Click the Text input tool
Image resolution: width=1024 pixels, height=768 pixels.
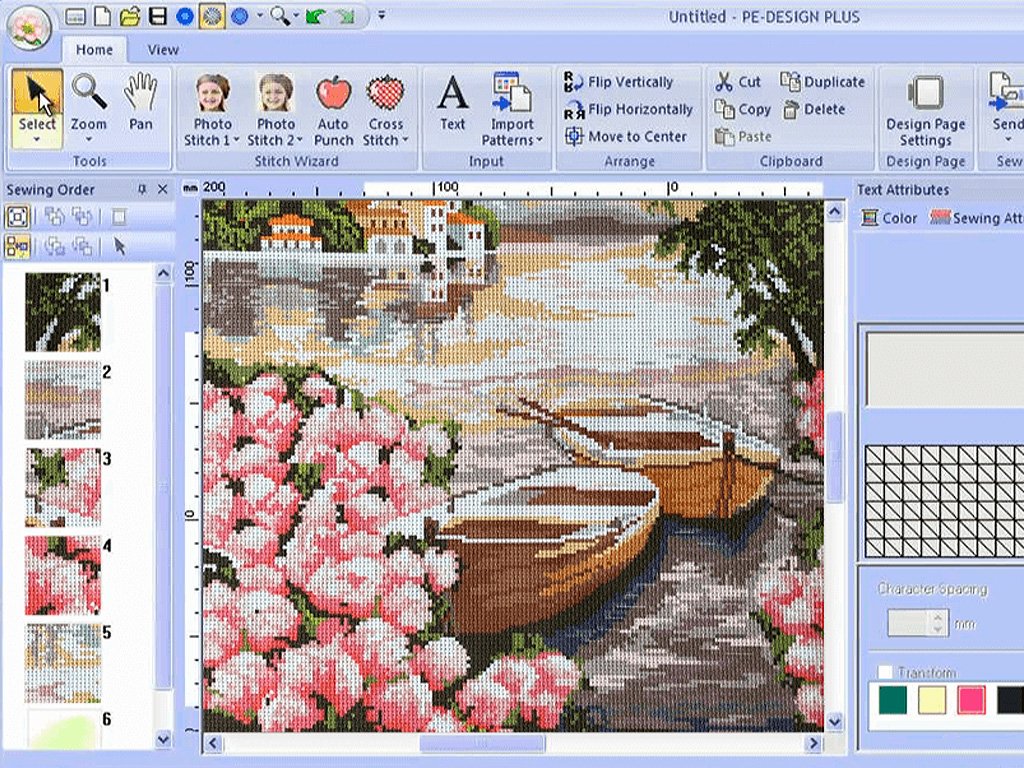coord(452,103)
